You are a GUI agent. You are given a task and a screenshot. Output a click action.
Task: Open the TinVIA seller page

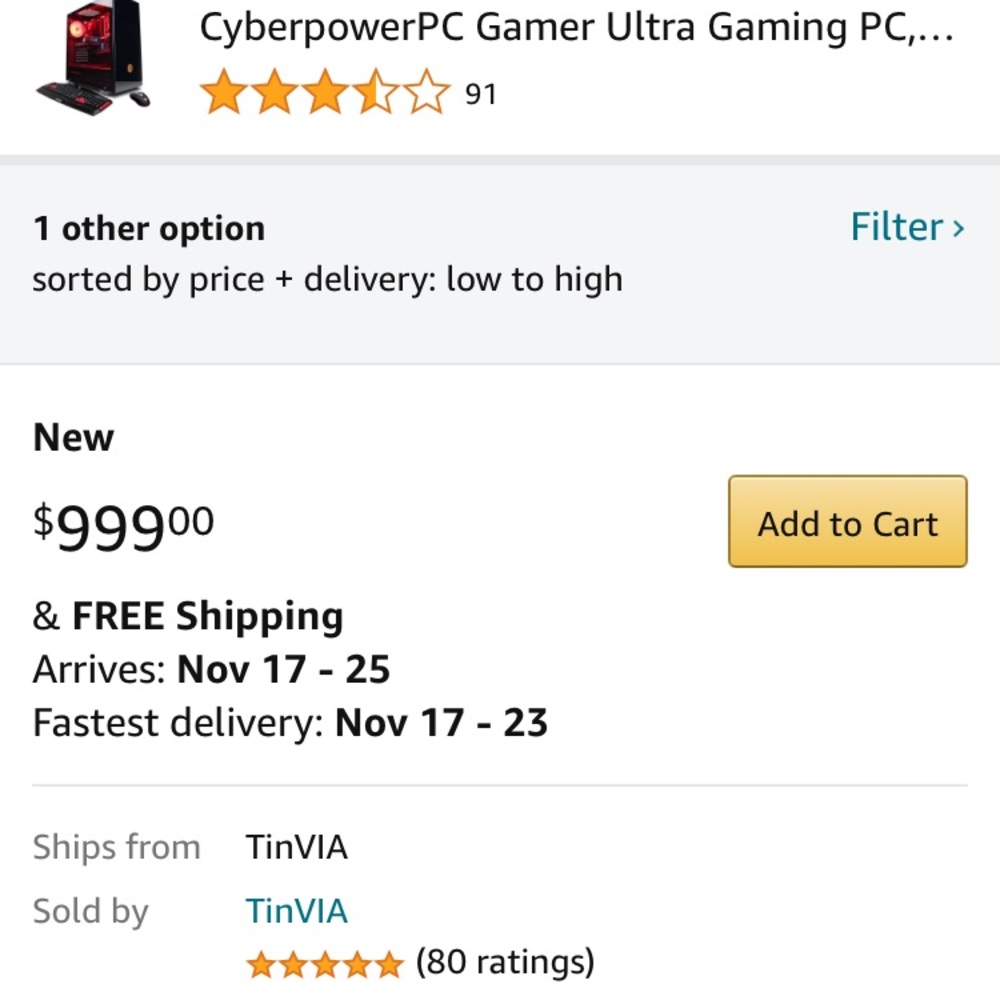(296, 910)
